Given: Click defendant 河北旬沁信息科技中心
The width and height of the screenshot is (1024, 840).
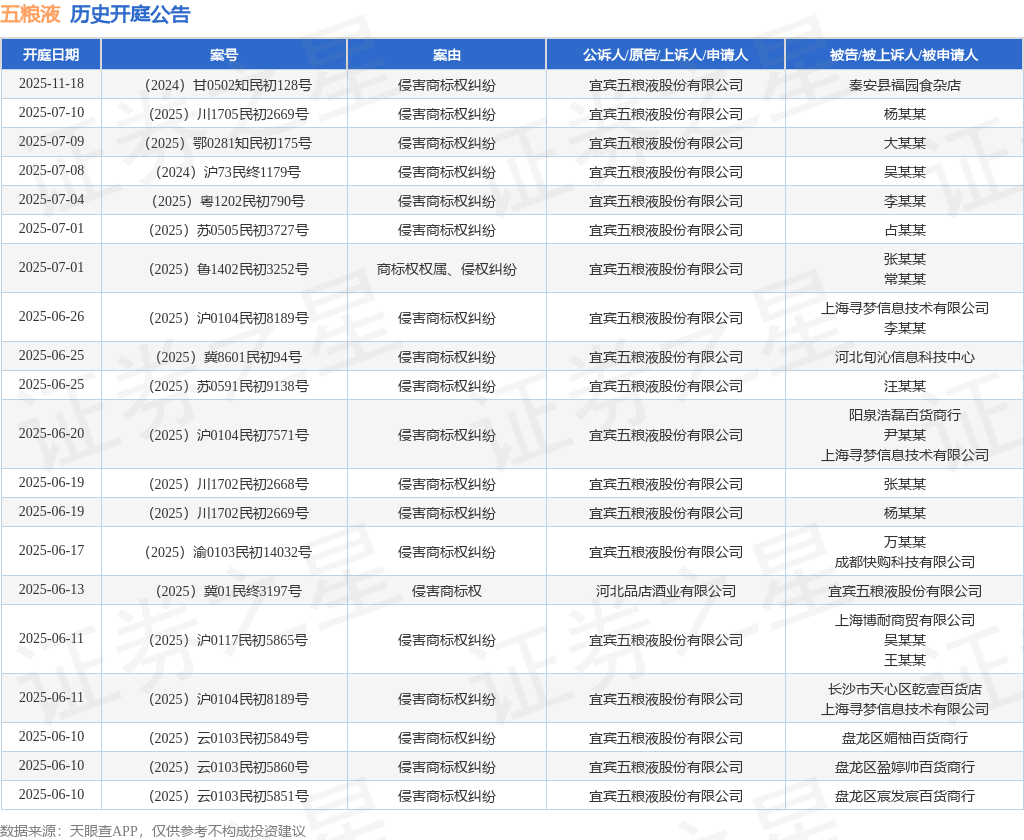Looking at the screenshot, I should tap(904, 357).
